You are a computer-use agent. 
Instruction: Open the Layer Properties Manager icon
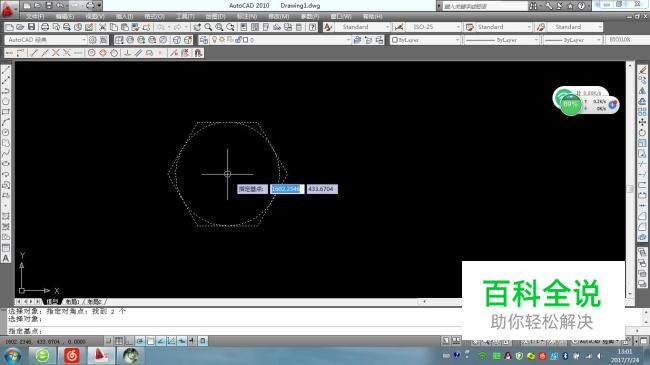204,40
